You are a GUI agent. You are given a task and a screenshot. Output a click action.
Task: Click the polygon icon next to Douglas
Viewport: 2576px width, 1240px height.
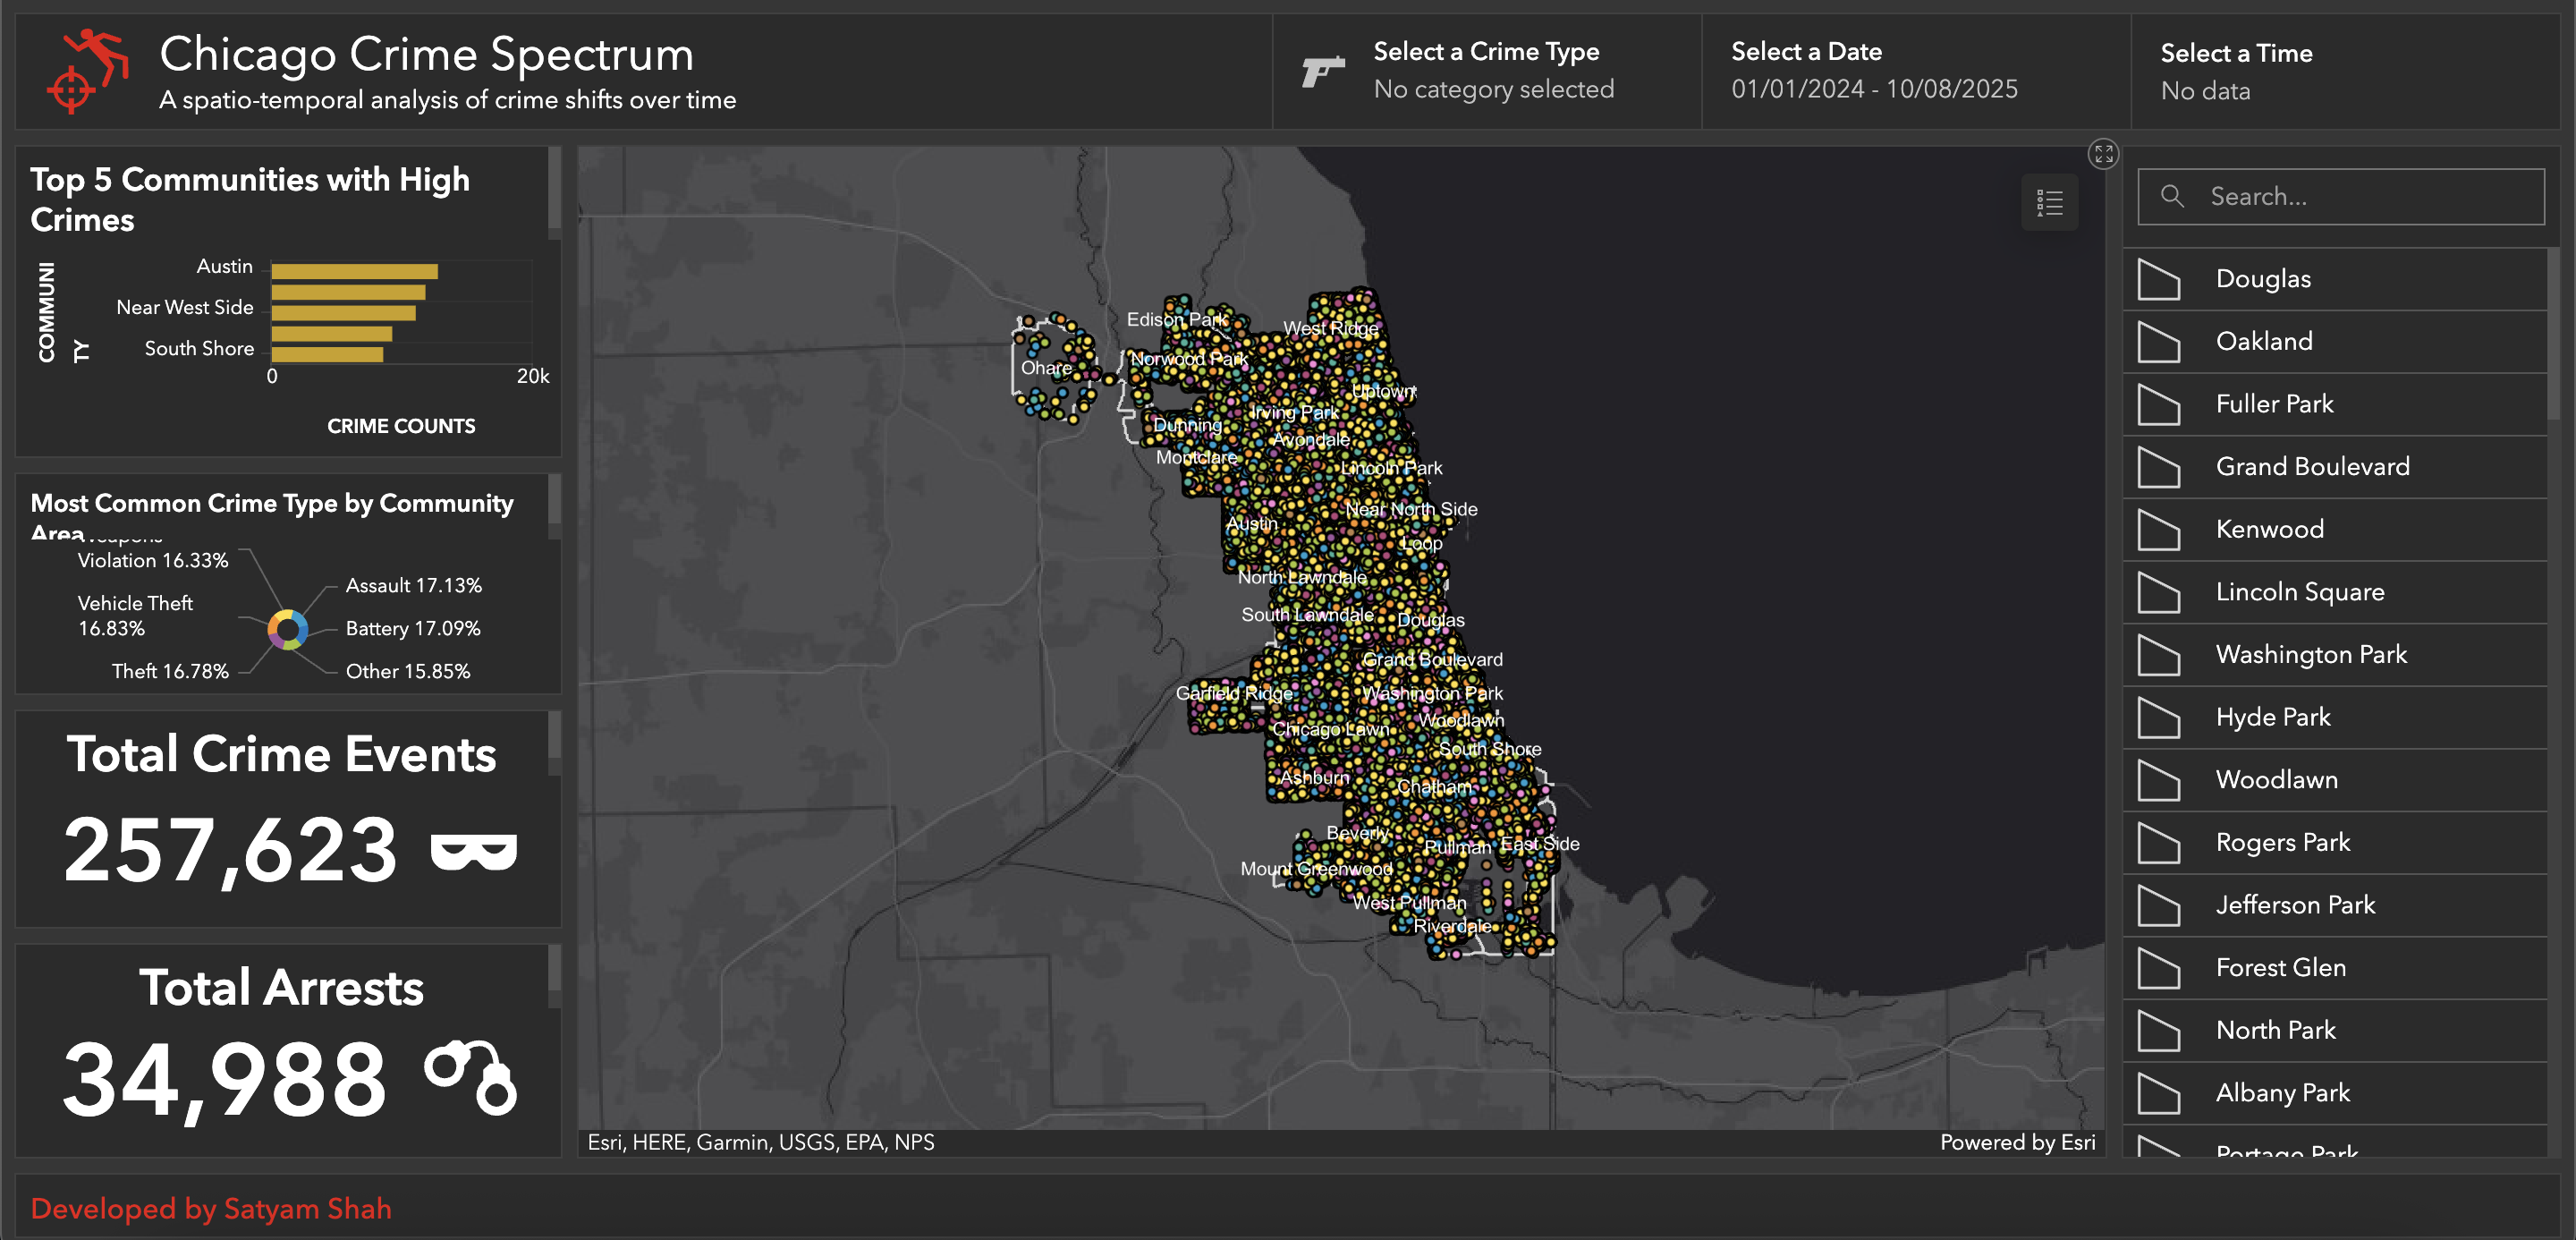[2159, 279]
